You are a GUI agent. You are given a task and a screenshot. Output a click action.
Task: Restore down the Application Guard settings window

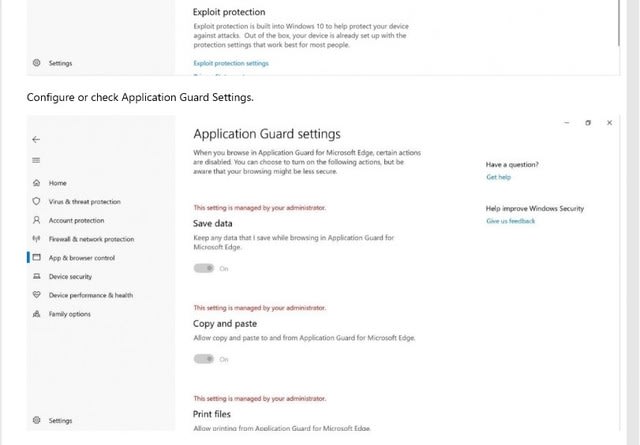[588, 122]
